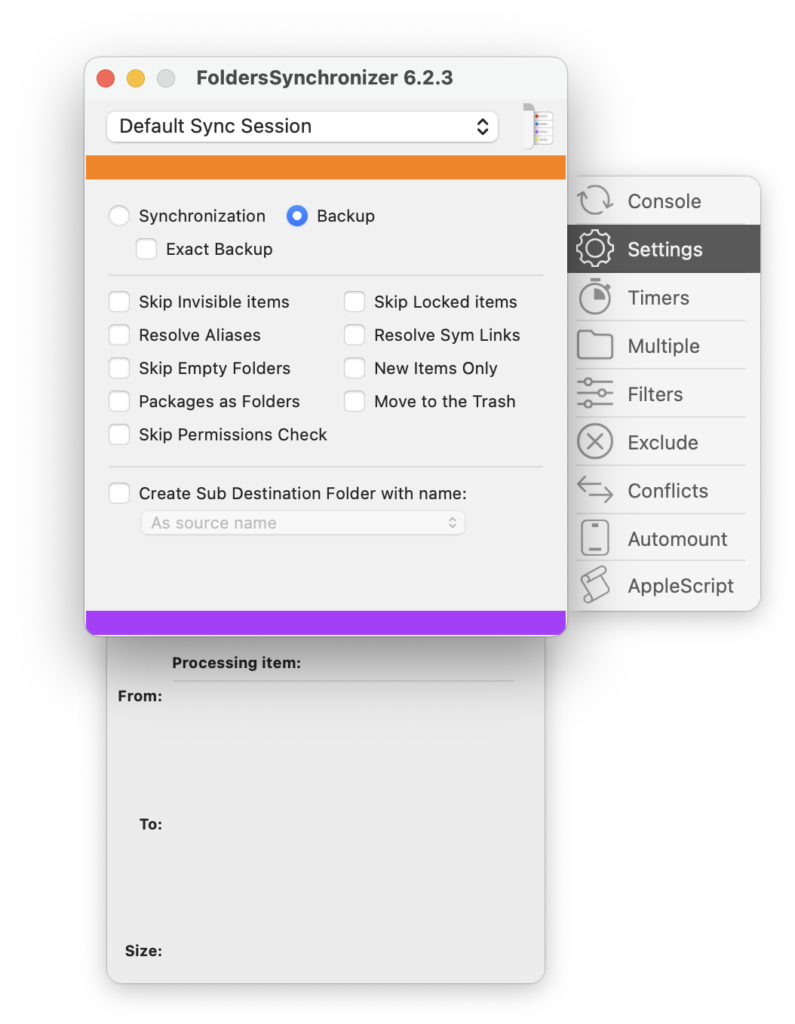This screenshot has width=795, height=1024.
Task: Open the AppleScript panel label
Action: (x=681, y=586)
